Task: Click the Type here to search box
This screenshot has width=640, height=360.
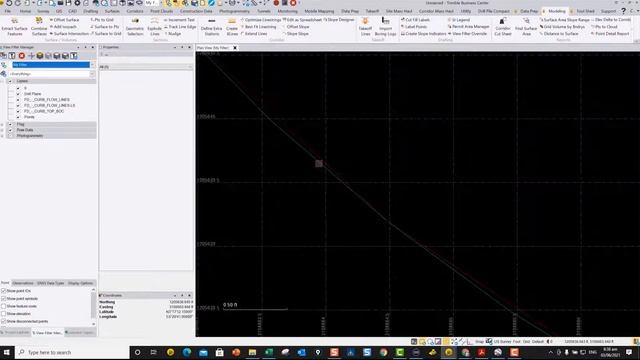Action: 72,352
